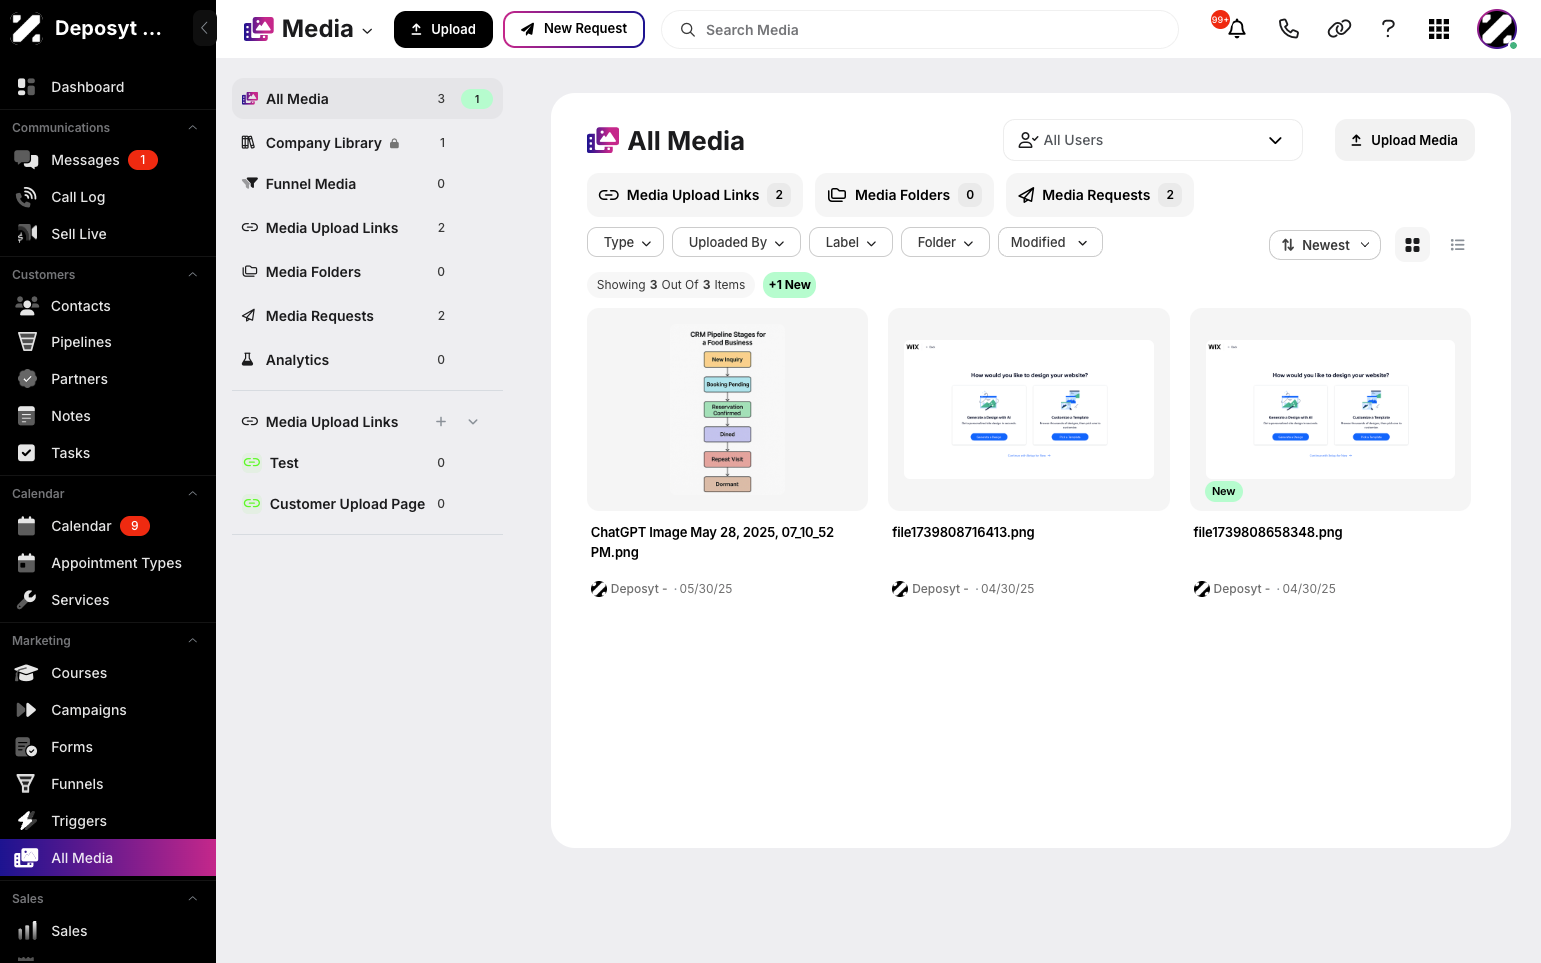Open the Type filter dropdown

pos(626,242)
